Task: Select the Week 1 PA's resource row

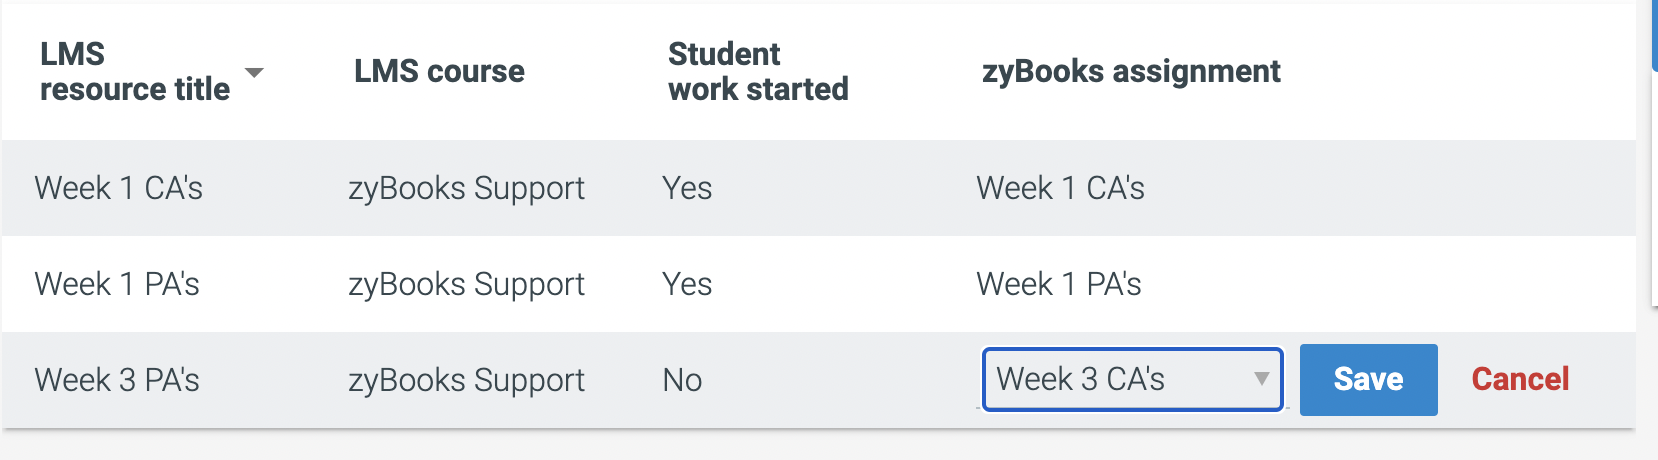Action: (818, 284)
